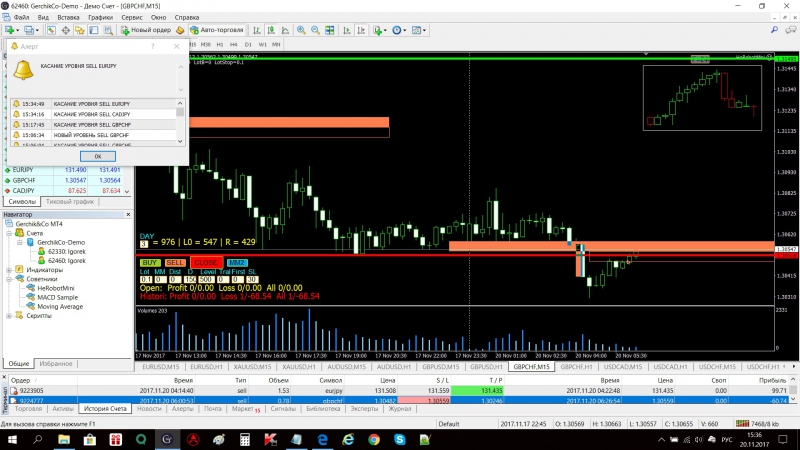Open Skype from the Windows taskbar
Image resolution: width=800 pixels, height=450 pixels.
[x=399, y=439]
